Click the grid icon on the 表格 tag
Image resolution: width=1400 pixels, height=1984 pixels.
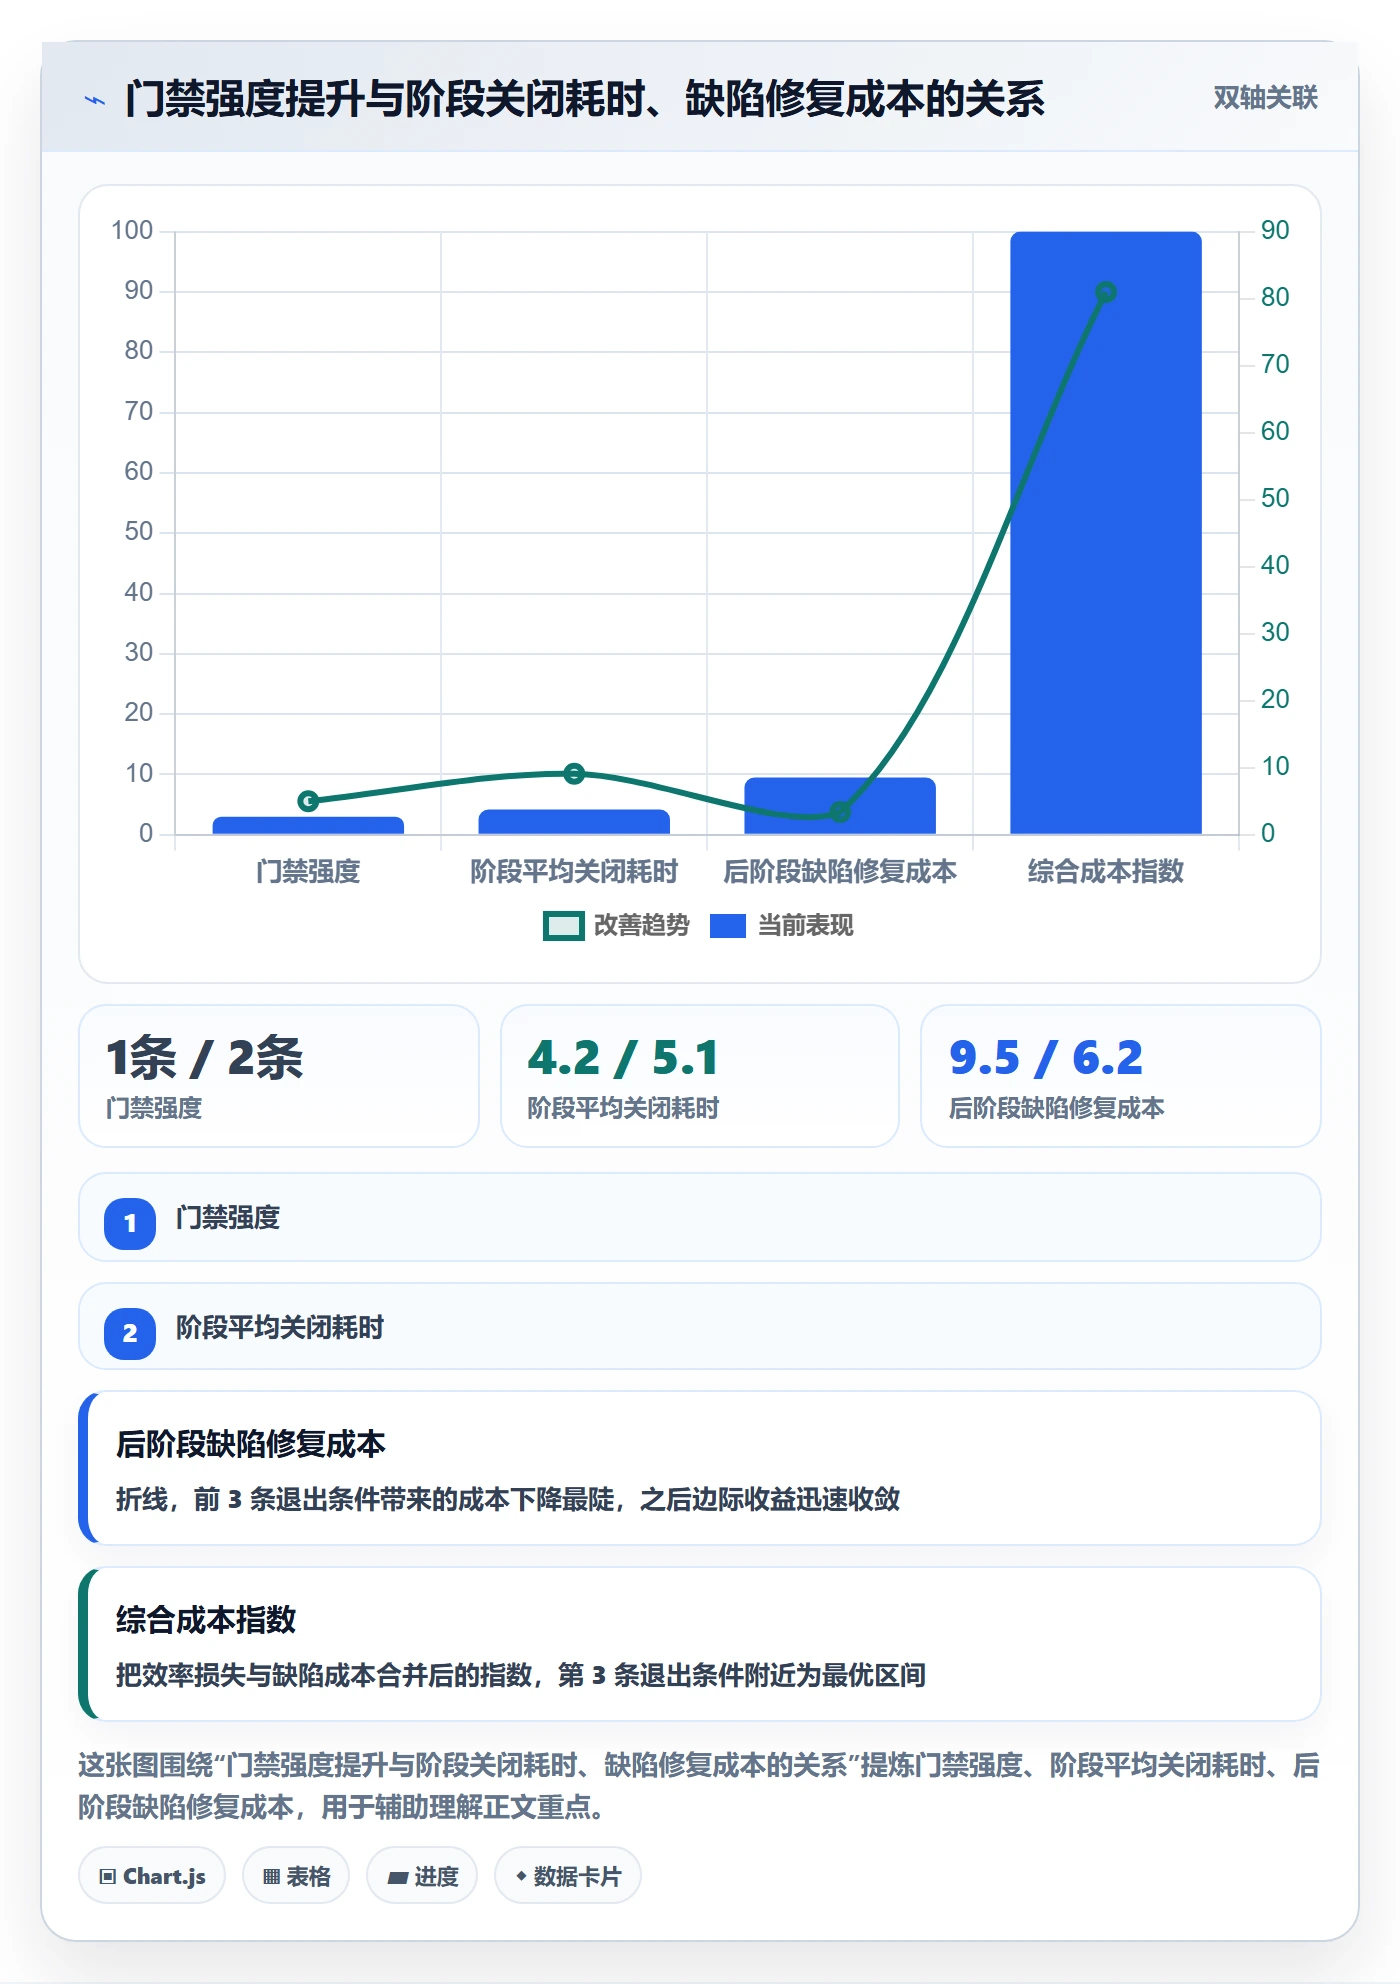point(271,1876)
